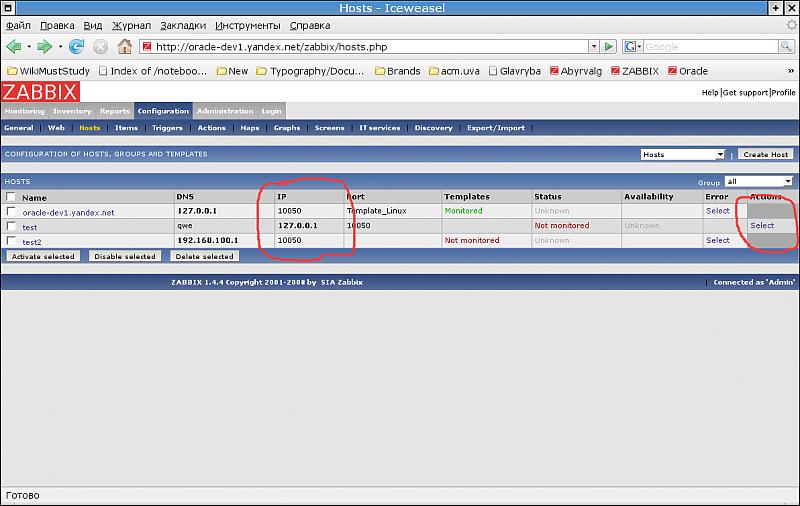Open the test2 host link
Image resolution: width=800 pixels, height=506 pixels.
click(32, 242)
